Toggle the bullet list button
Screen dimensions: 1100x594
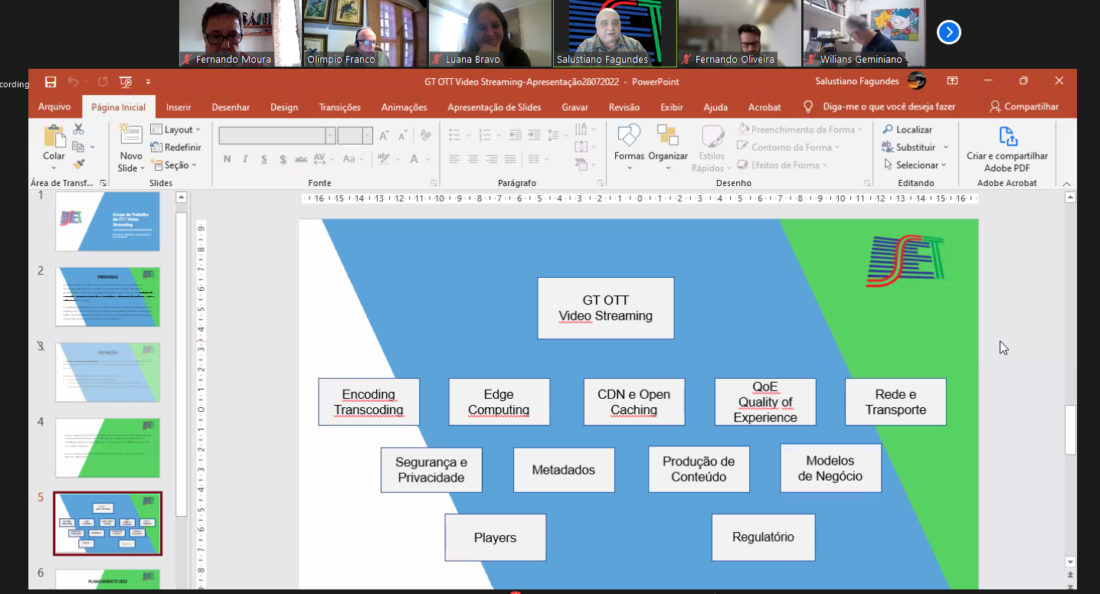point(457,135)
